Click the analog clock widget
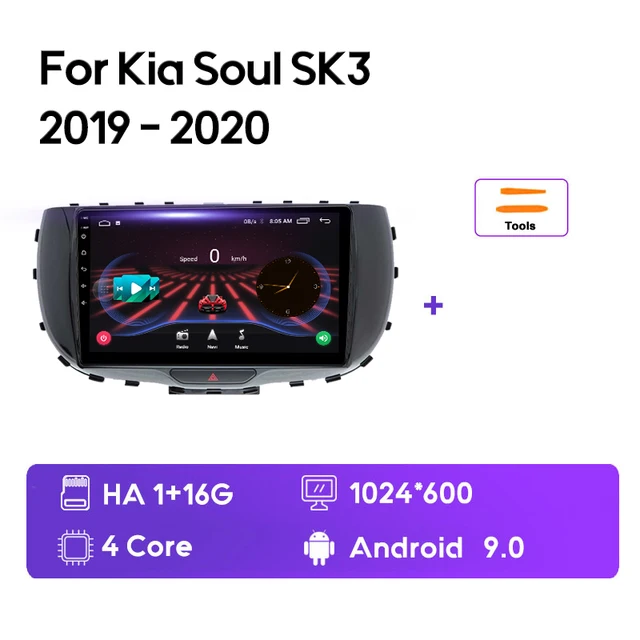Screen dimensions: 640x640 tap(288, 287)
